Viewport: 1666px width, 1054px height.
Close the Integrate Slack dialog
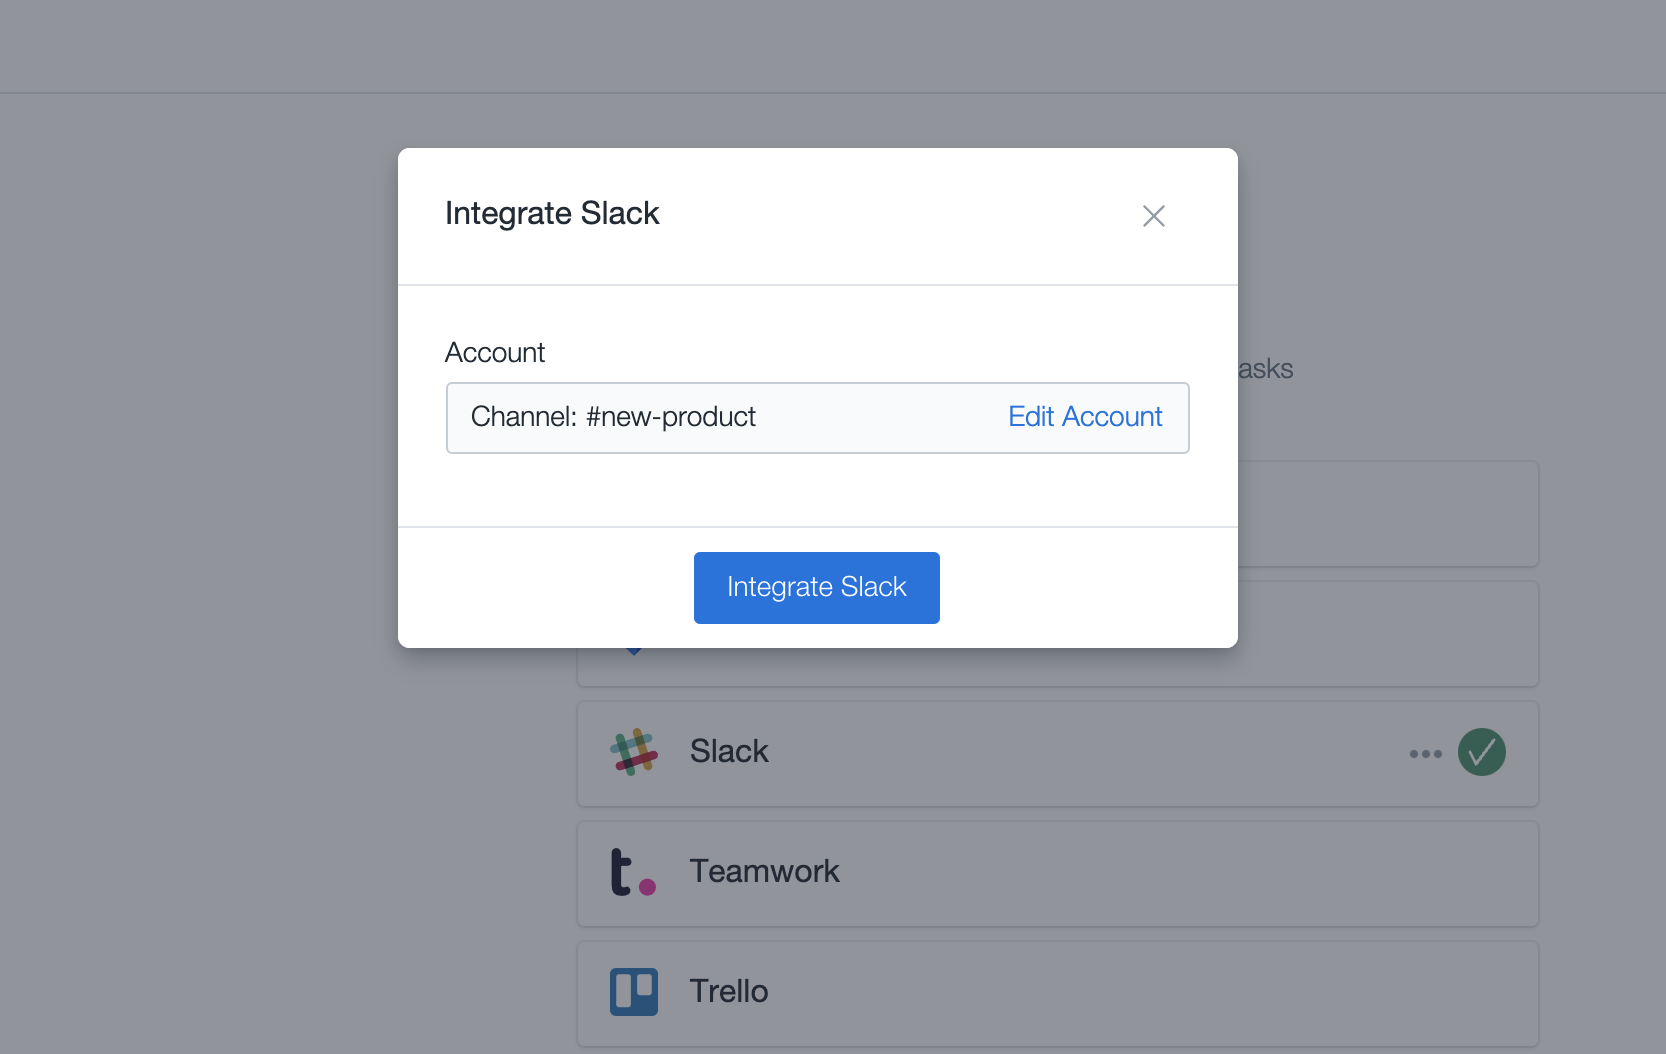coord(1153,216)
